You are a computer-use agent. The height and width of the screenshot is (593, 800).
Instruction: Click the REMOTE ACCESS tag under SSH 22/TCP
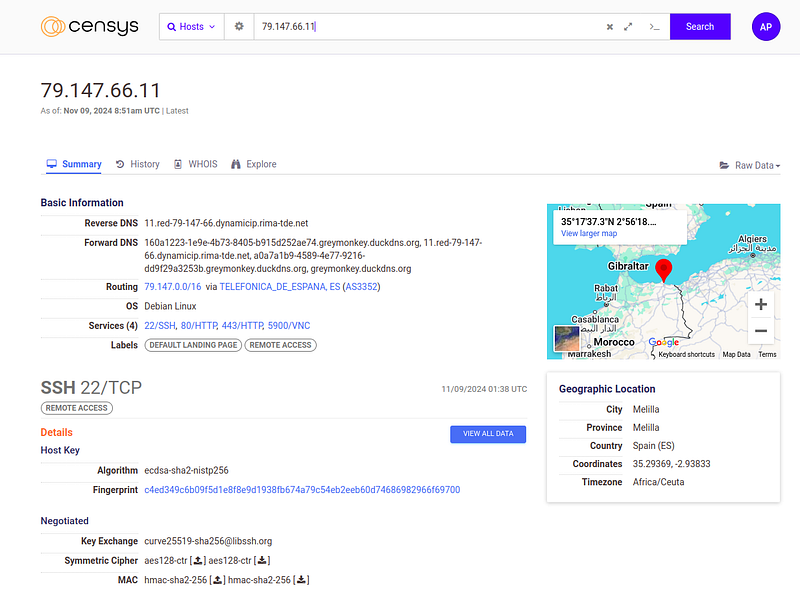pyautogui.click(x=77, y=408)
